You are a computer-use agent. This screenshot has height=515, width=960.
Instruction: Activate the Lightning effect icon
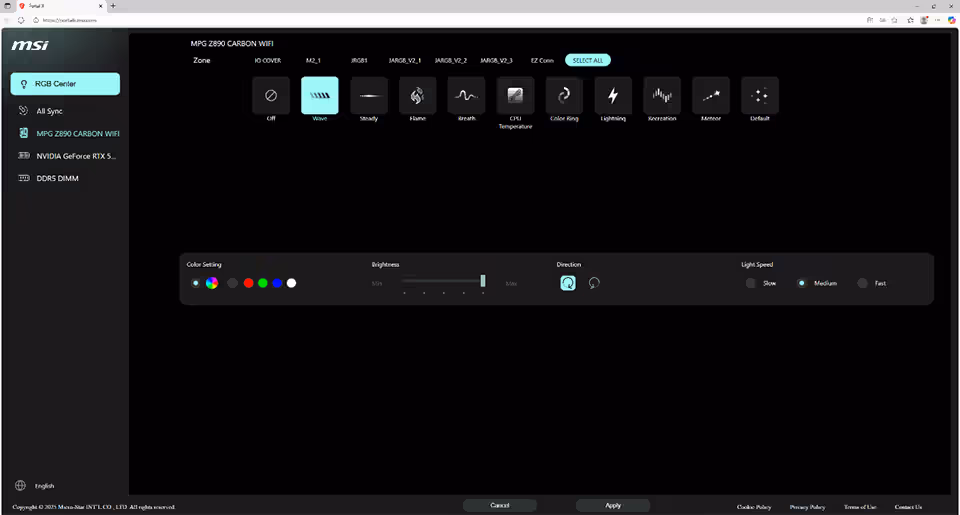coord(613,96)
